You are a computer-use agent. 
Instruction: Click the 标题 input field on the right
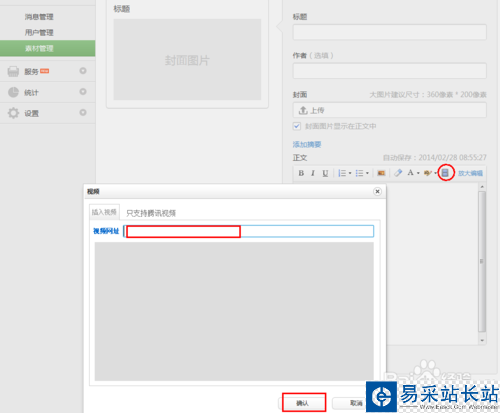tap(389, 32)
